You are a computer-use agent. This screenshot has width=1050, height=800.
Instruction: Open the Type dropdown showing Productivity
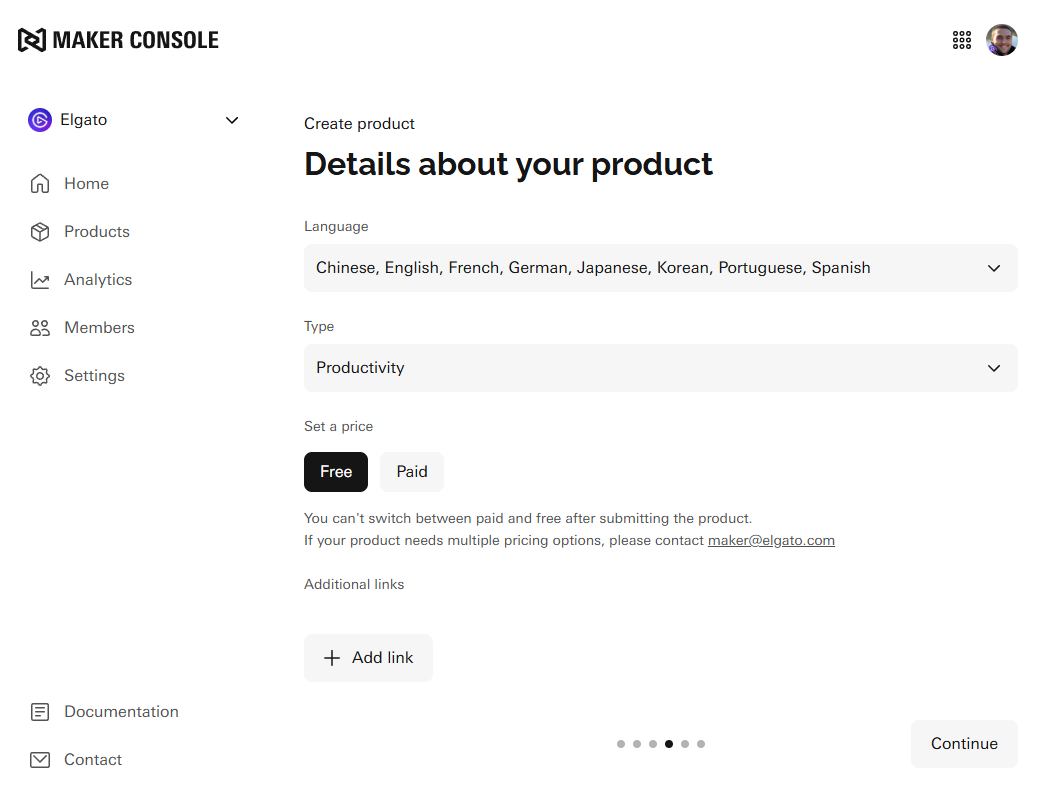pyautogui.click(x=660, y=368)
